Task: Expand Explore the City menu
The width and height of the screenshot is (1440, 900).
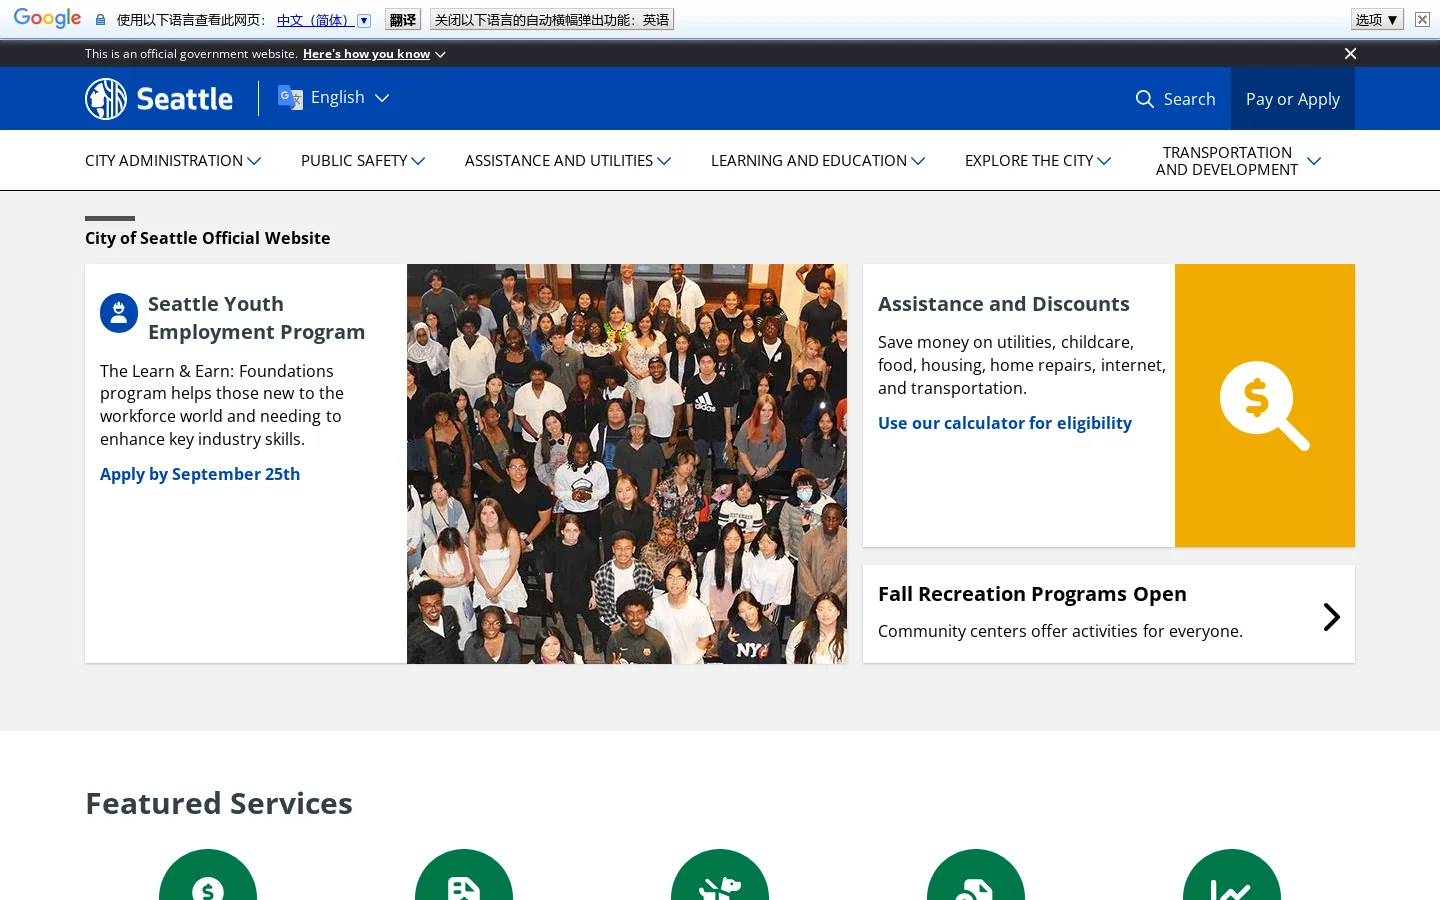Action: [x=1038, y=161]
